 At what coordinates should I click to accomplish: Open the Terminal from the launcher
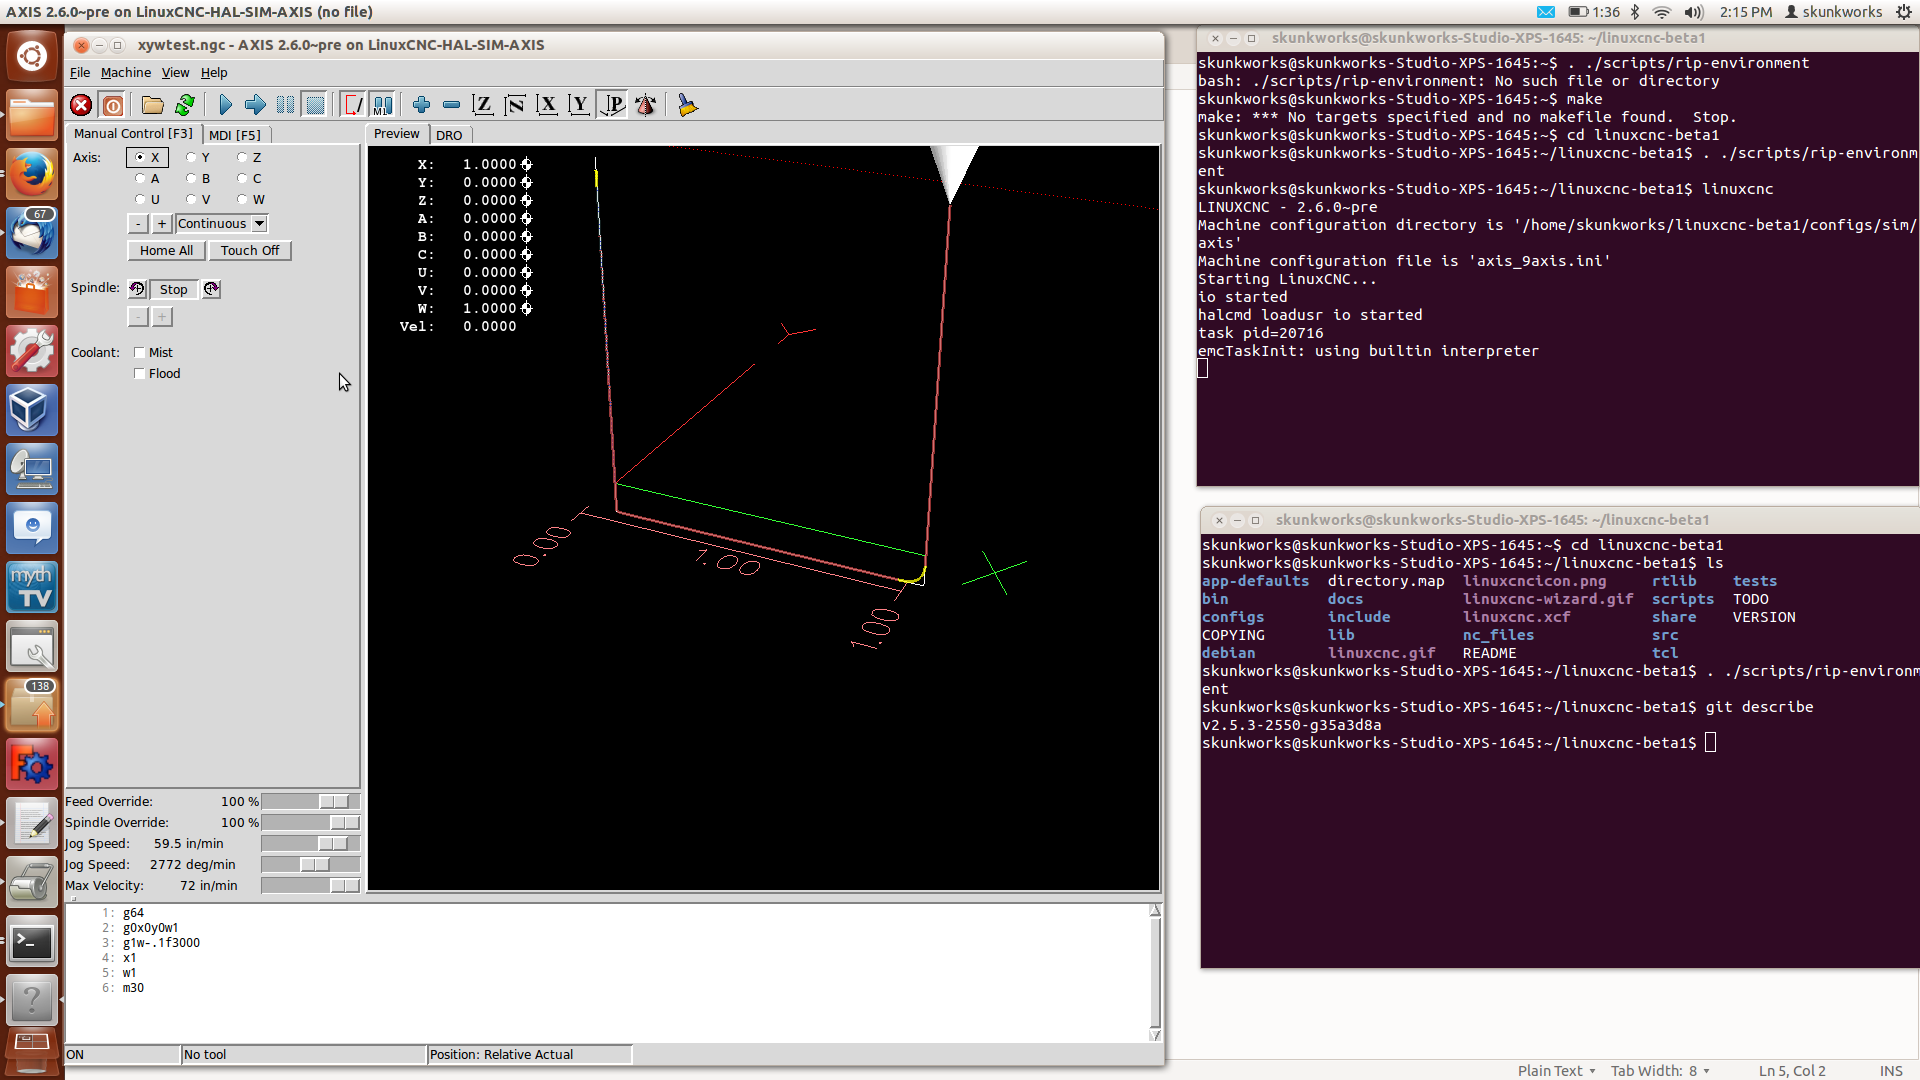pos(32,942)
